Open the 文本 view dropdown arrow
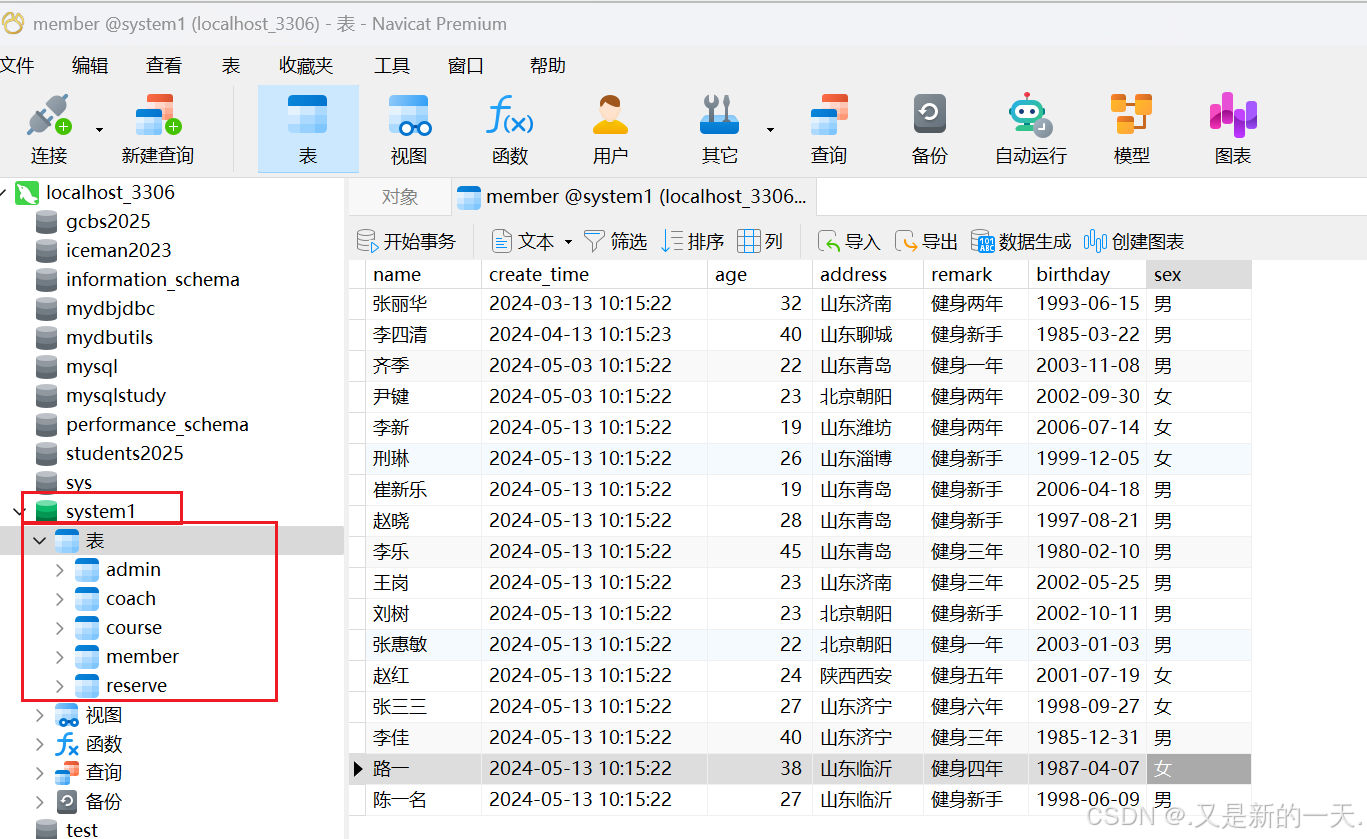 pos(566,240)
